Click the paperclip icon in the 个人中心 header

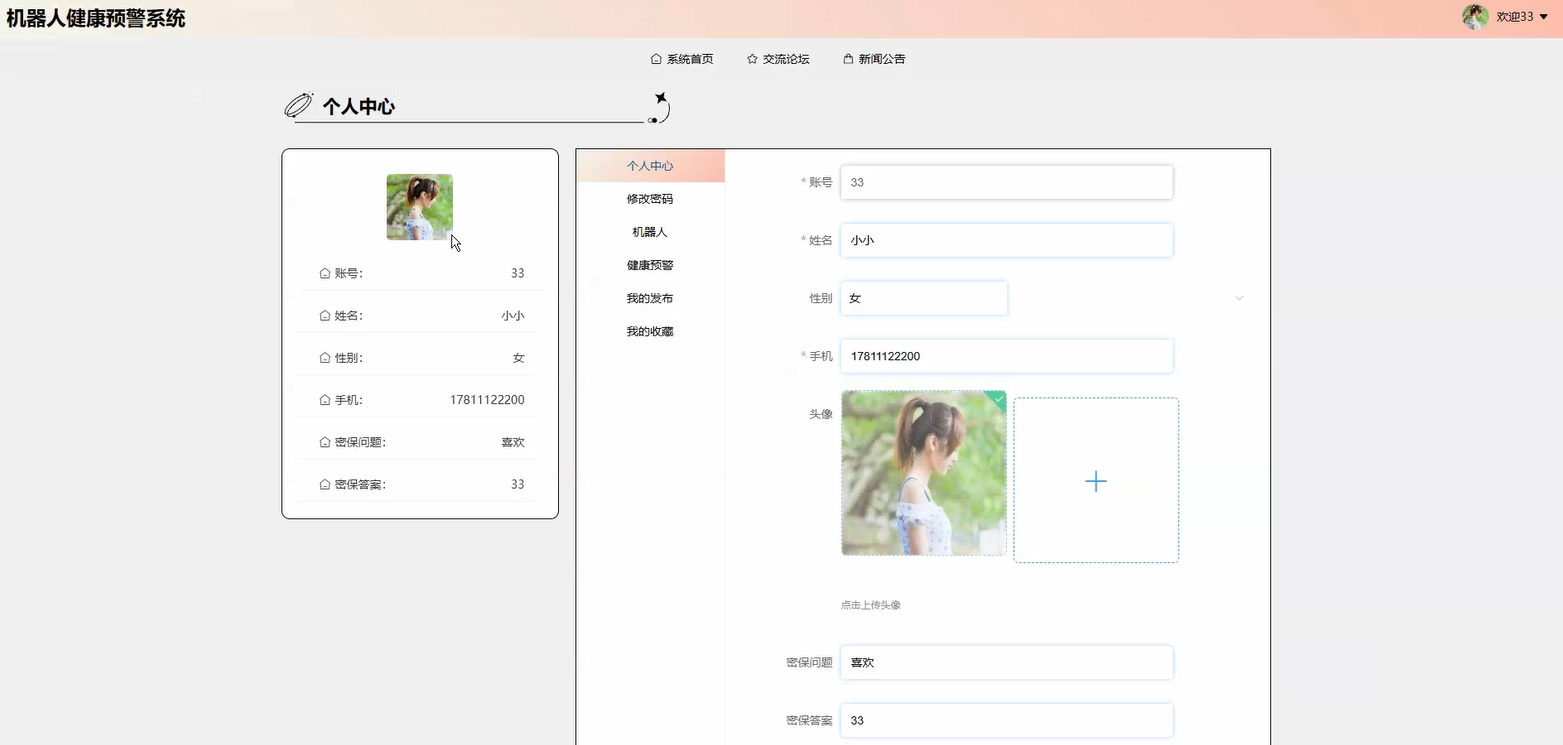(x=297, y=105)
